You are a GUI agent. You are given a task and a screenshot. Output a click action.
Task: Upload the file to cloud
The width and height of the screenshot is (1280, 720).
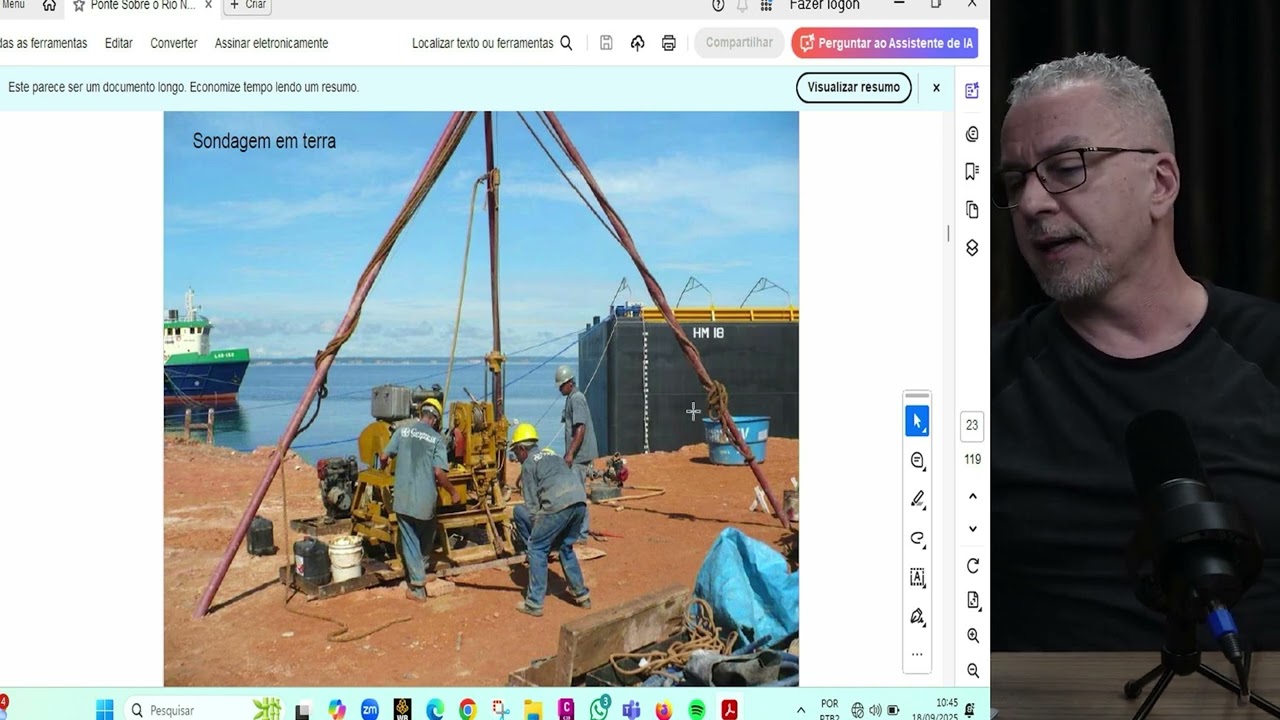coord(637,43)
